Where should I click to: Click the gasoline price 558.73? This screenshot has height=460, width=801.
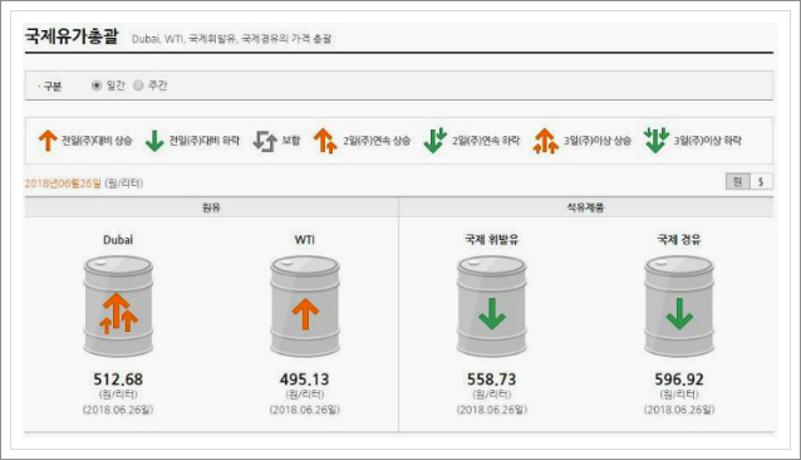coord(492,379)
